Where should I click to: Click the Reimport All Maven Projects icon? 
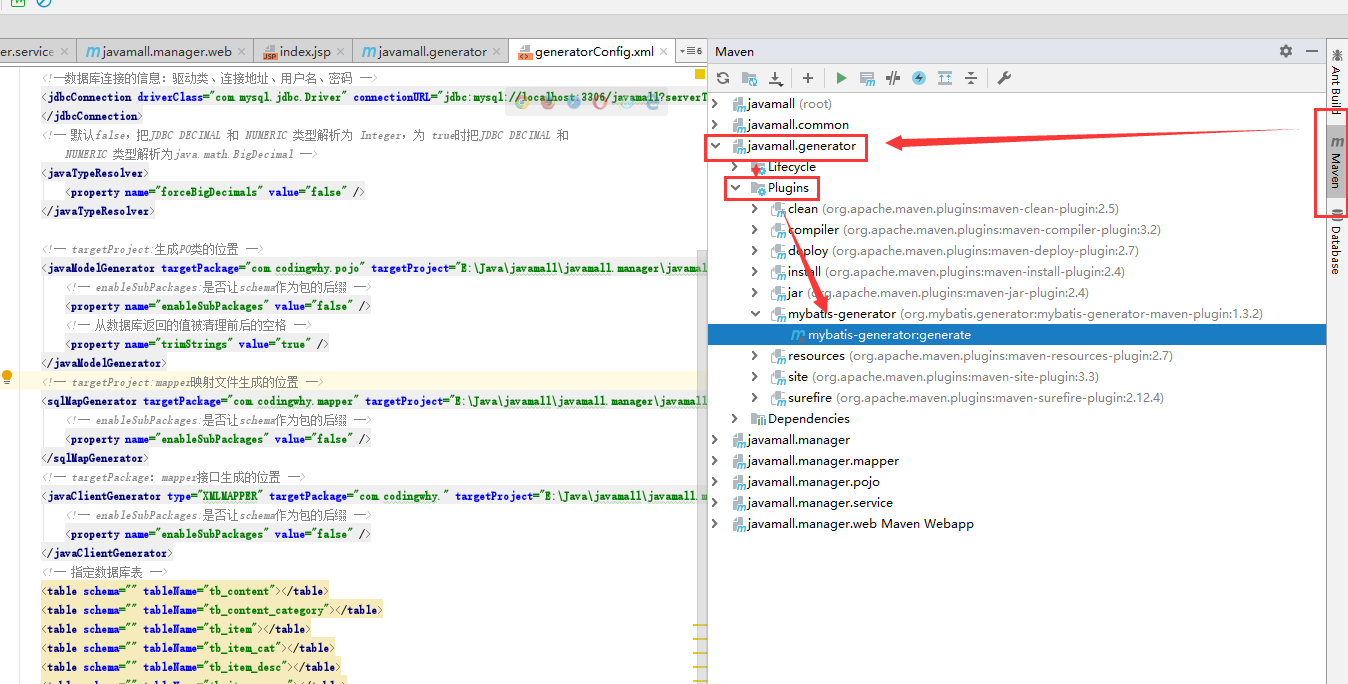[723, 78]
